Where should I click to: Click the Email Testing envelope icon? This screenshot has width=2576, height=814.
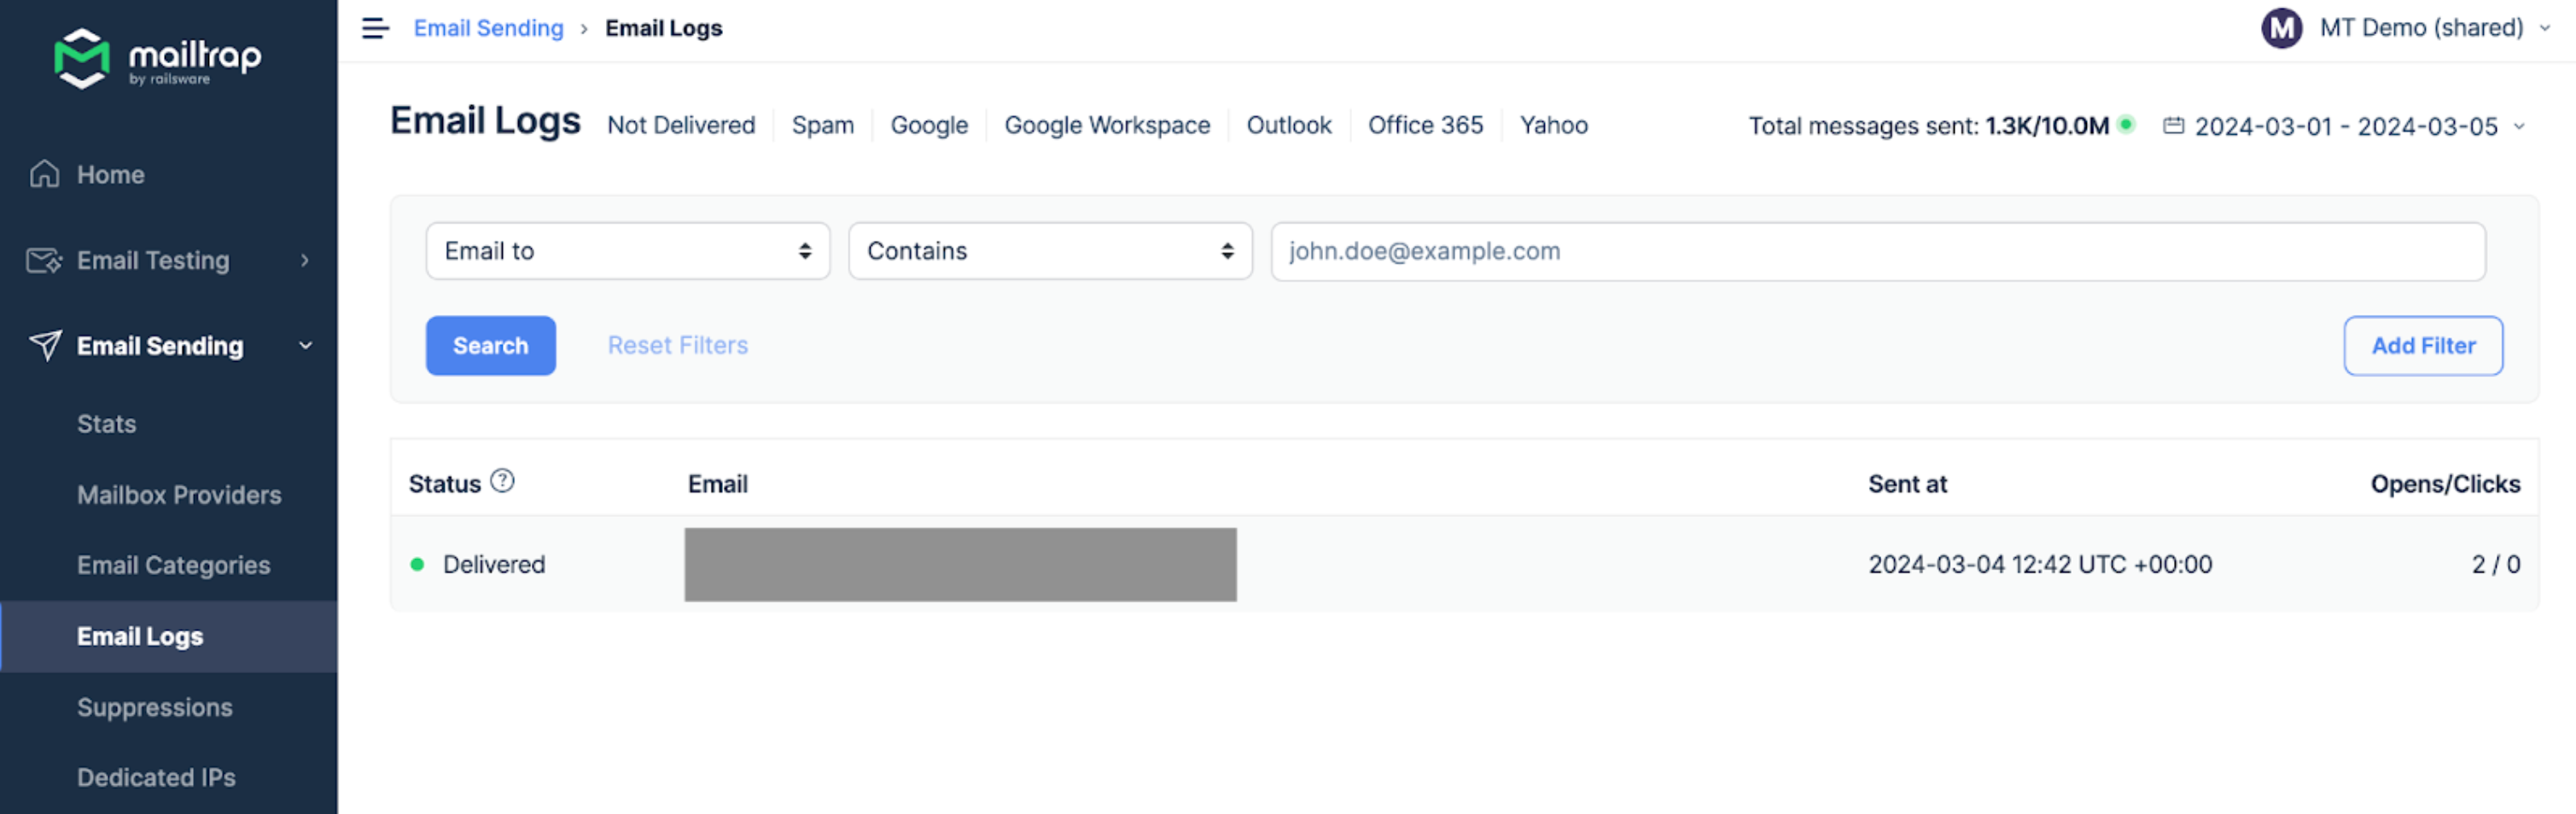point(44,260)
